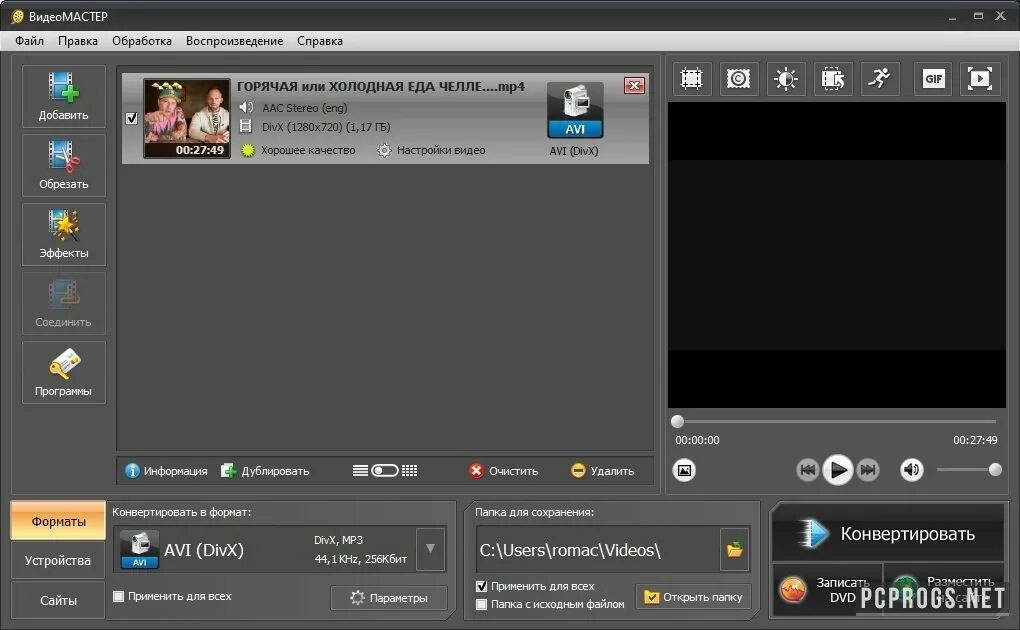Click the Разместить на сайте button
Image resolution: width=1020 pixels, height=630 pixels.
click(x=944, y=590)
